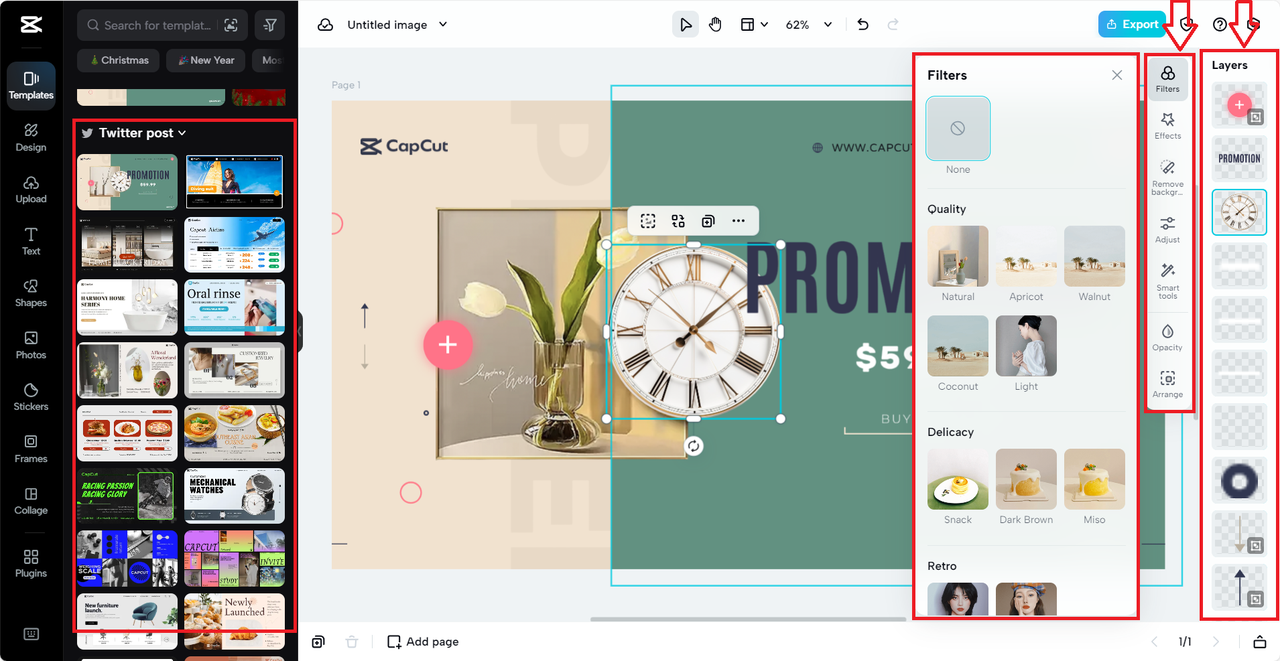Click the duplicate icon on floating toolbar
The width and height of the screenshot is (1280, 661).
pyautogui.click(x=708, y=221)
